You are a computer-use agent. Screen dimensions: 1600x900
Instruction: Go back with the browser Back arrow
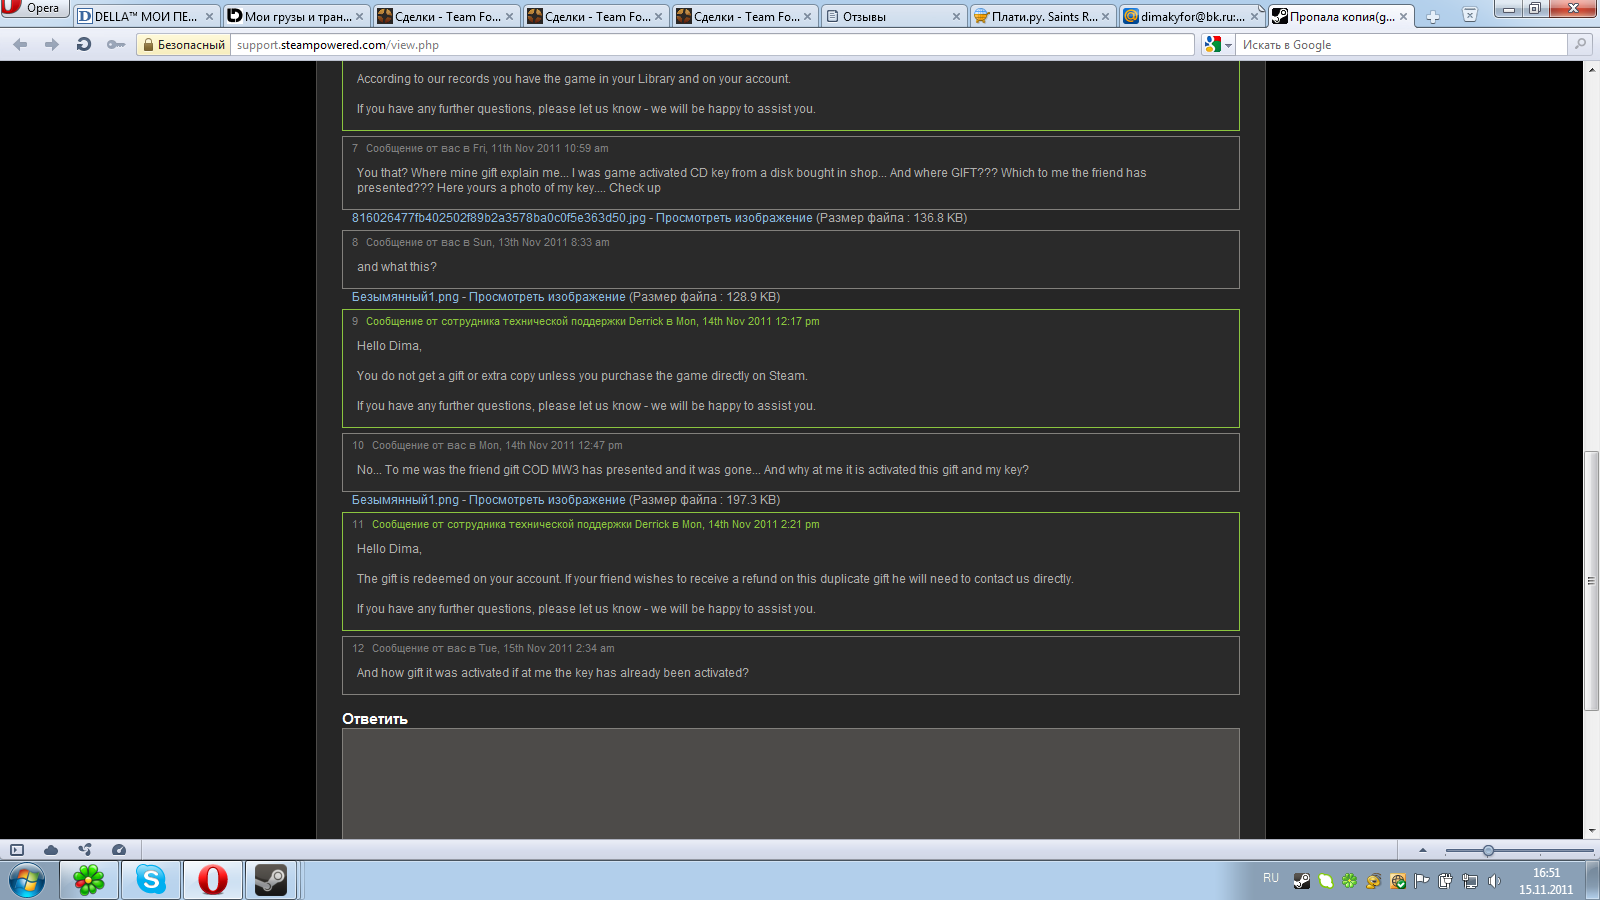coord(20,44)
